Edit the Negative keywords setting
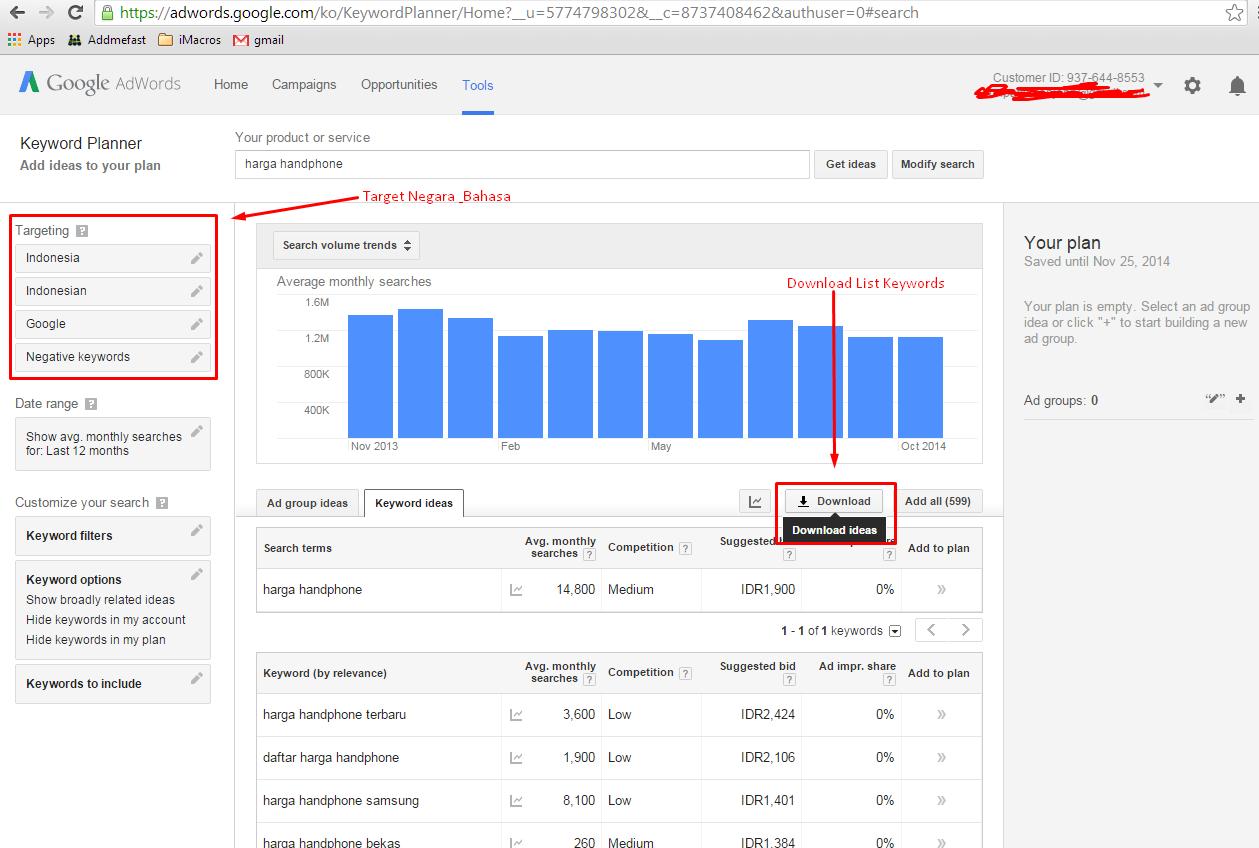Image resolution: width=1259 pixels, height=848 pixels. (x=197, y=357)
